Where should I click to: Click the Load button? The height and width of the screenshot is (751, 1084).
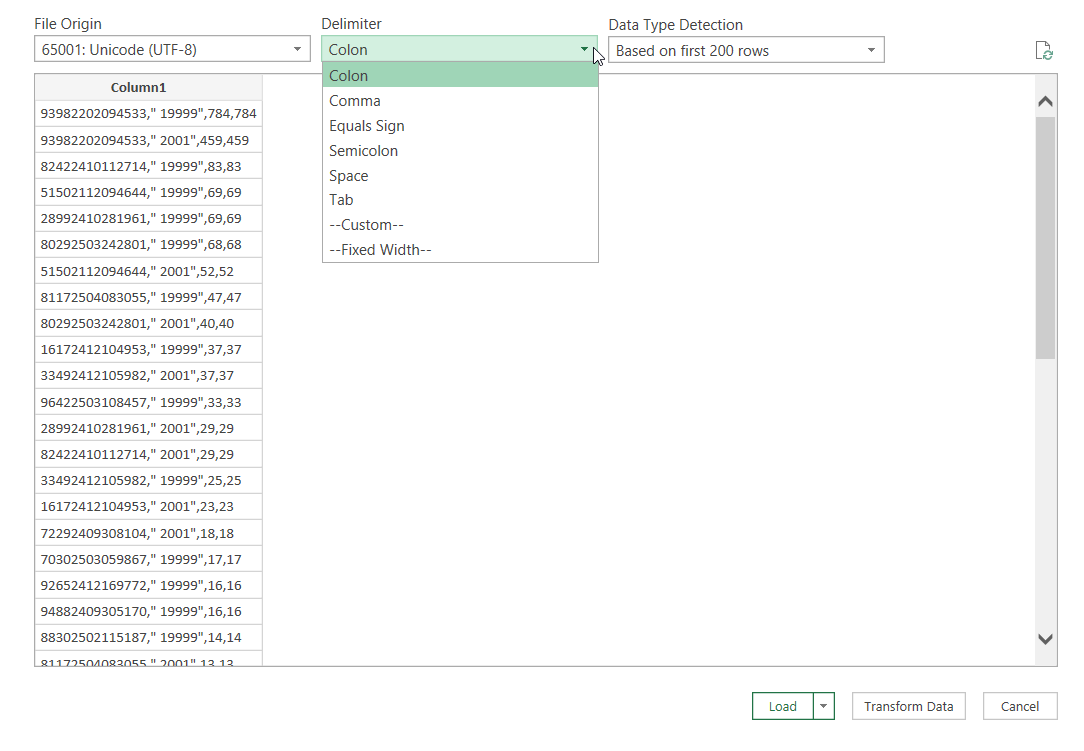pyautogui.click(x=783, y=706)
